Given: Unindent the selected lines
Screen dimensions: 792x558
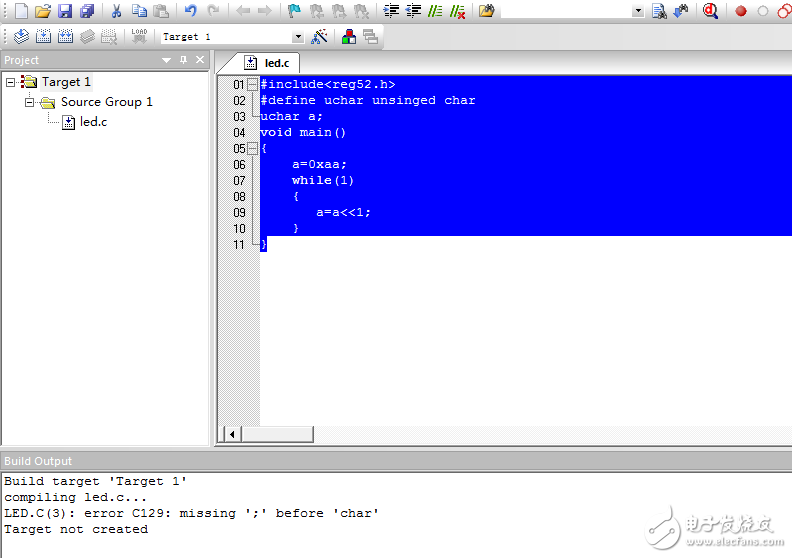Looking at the screenshot, I should [413, 11].
